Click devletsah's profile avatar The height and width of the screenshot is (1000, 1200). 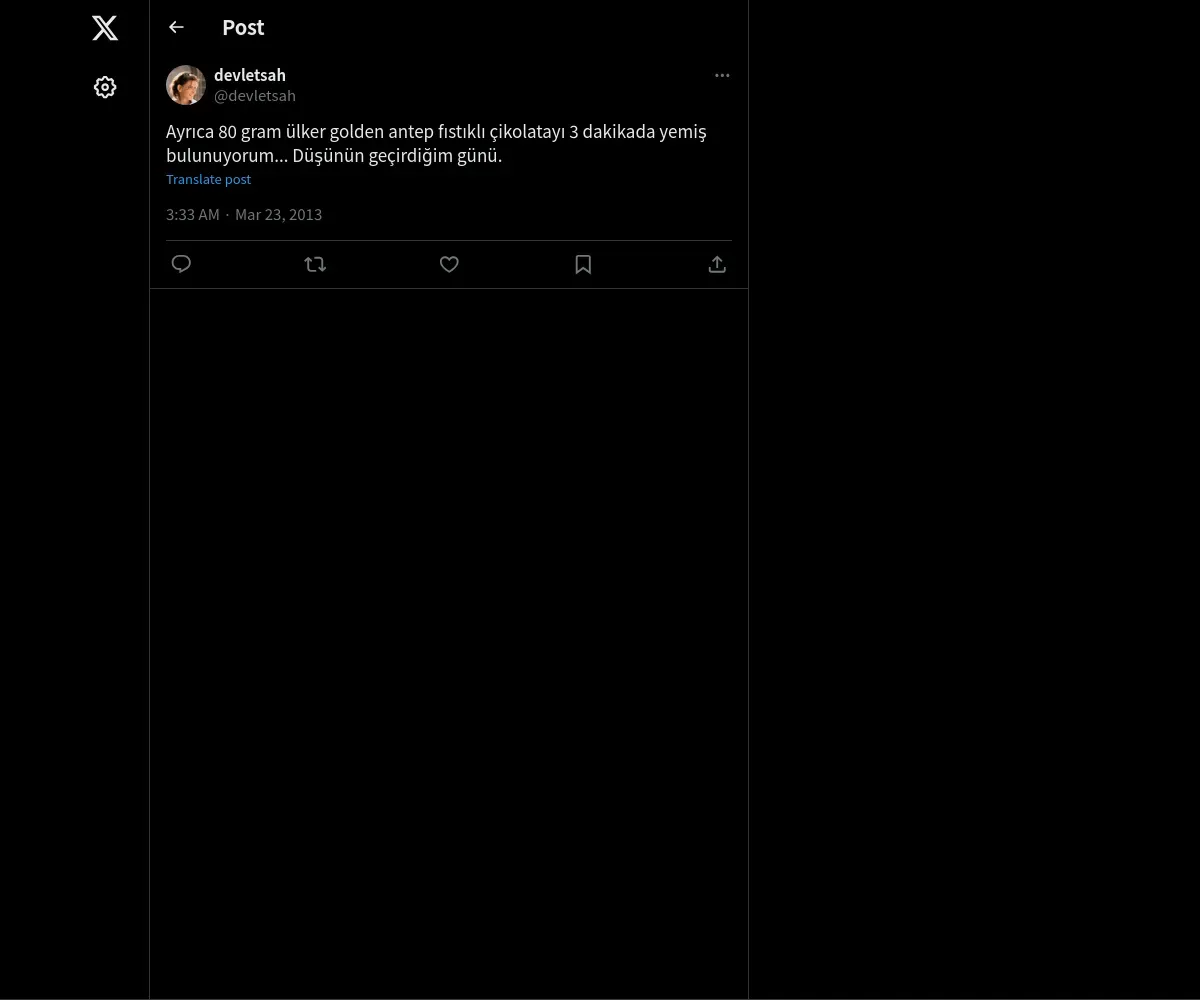pos(186,85)
